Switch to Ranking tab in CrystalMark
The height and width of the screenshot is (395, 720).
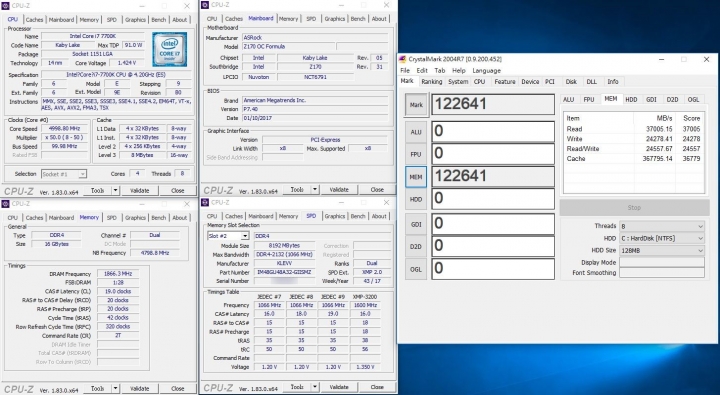point(432,82)
